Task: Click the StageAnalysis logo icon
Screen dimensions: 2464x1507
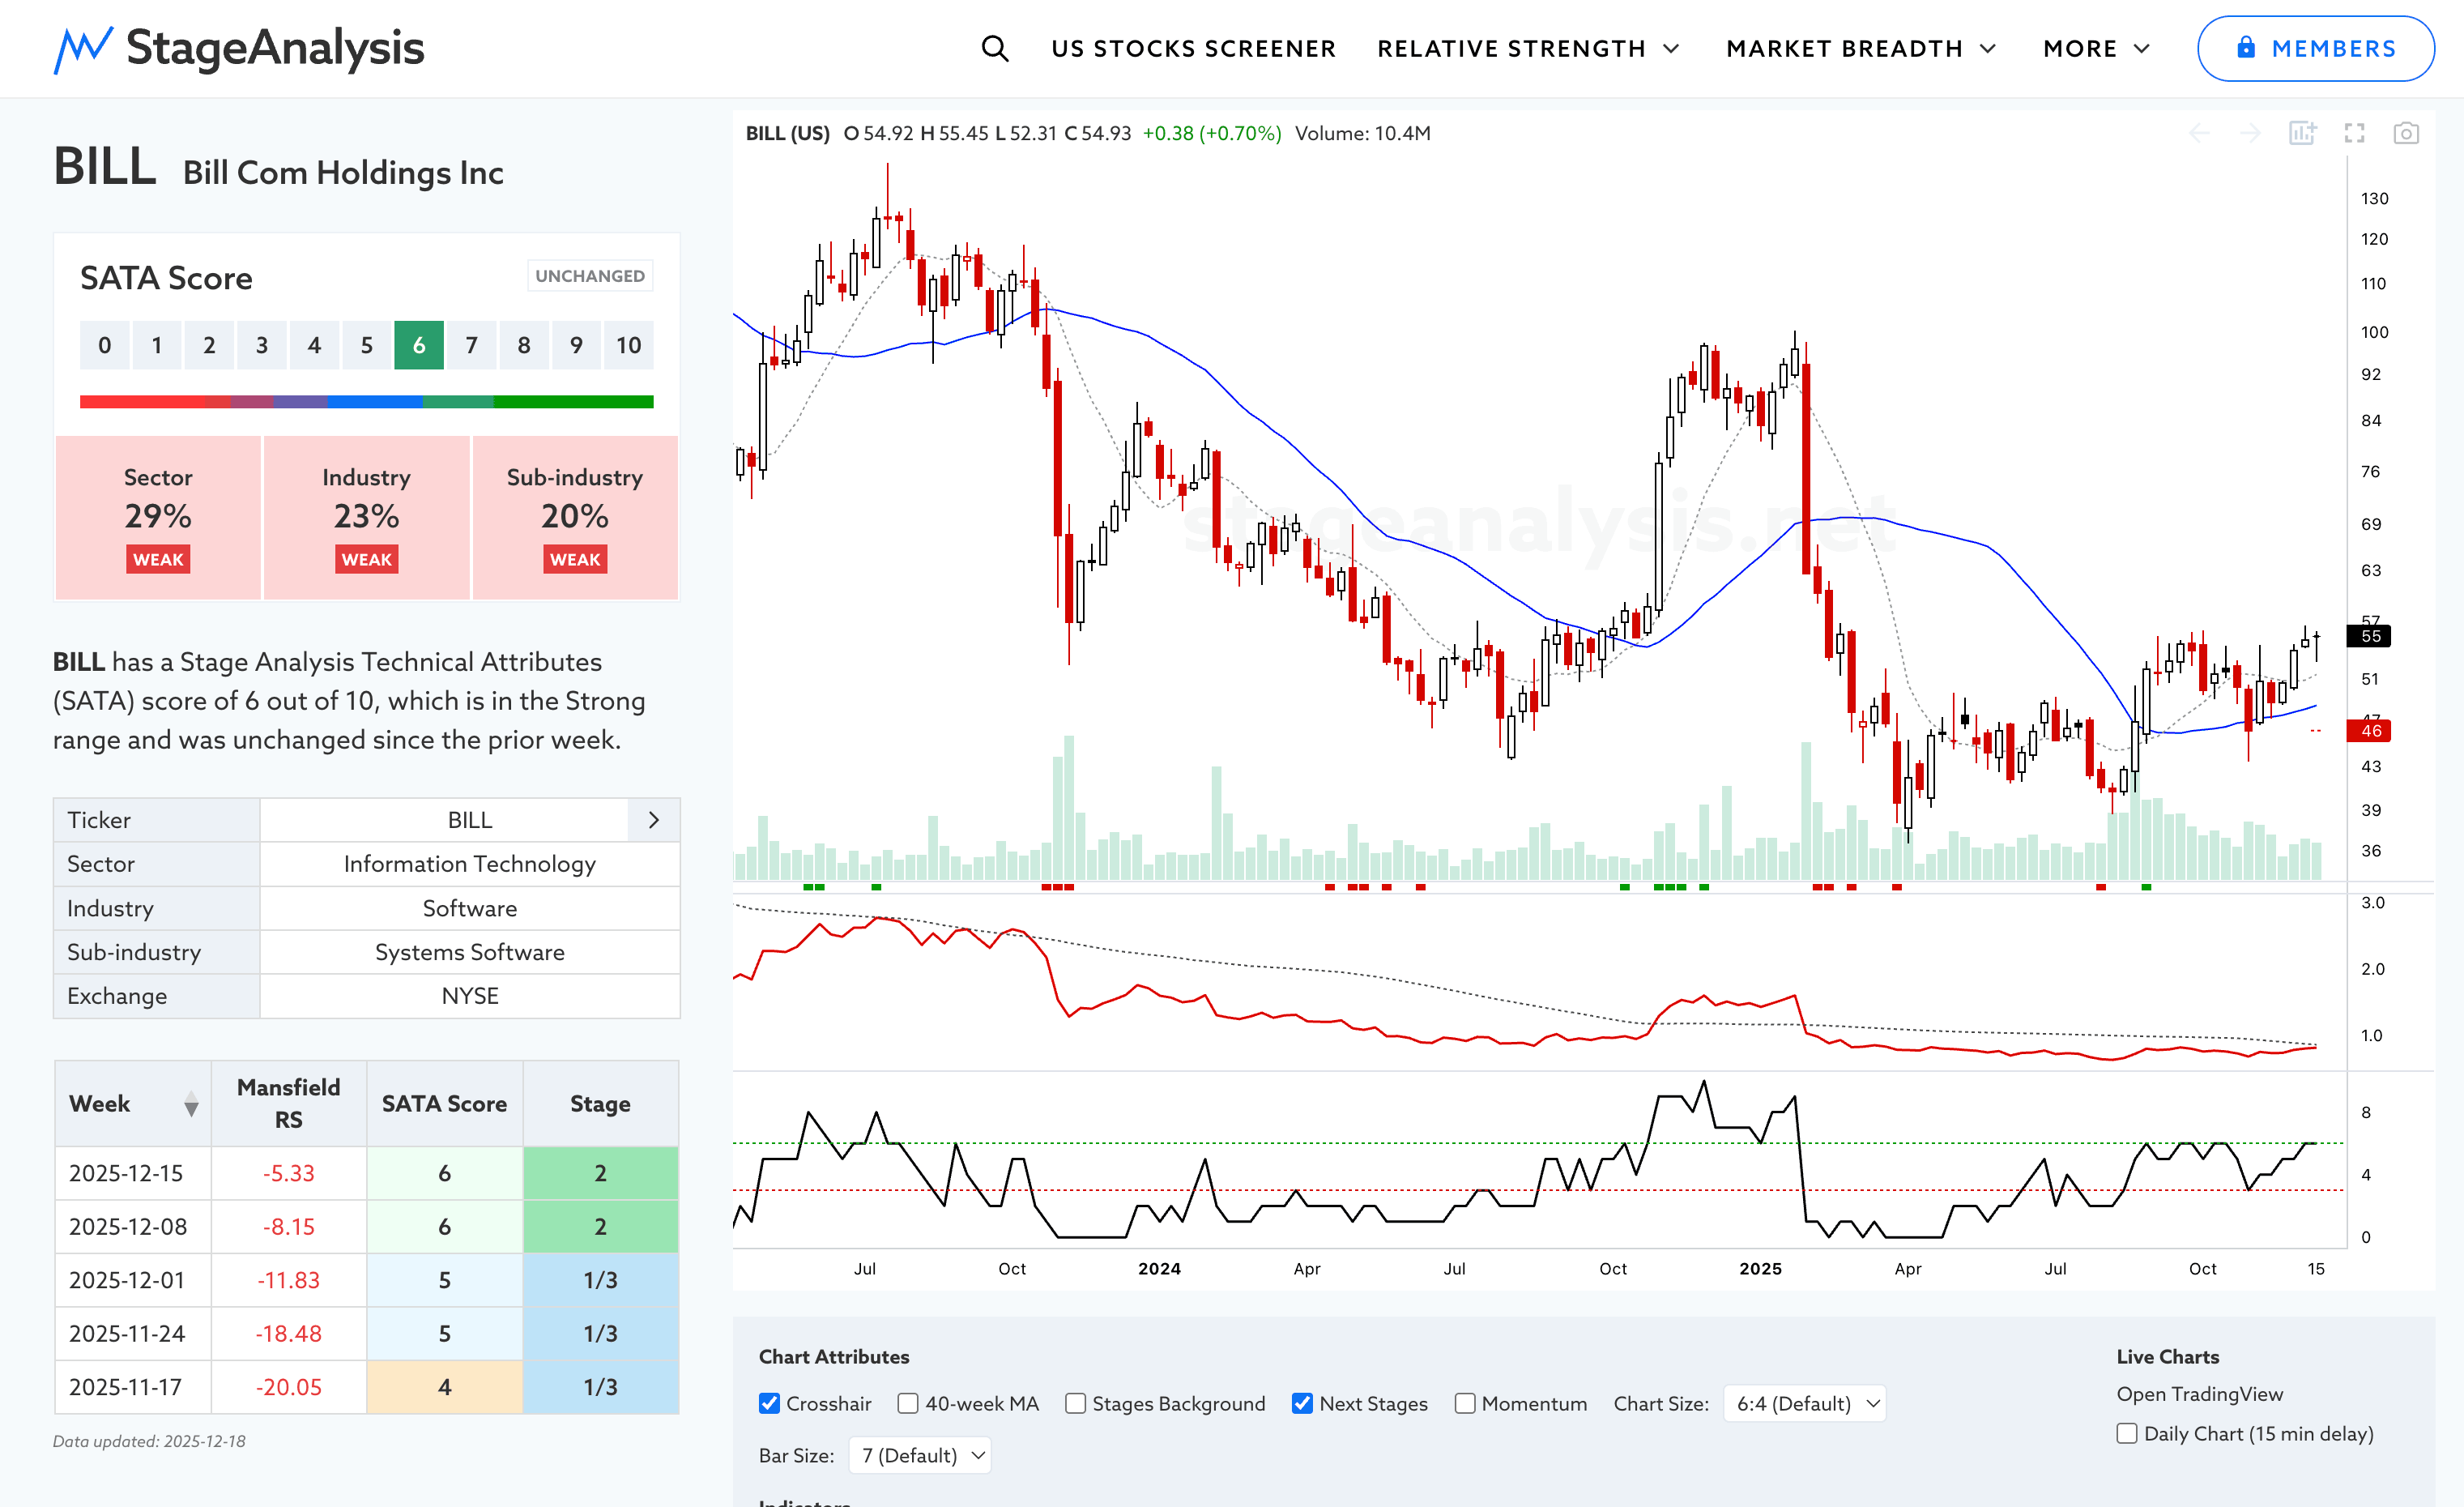Action: pos(82,49)
